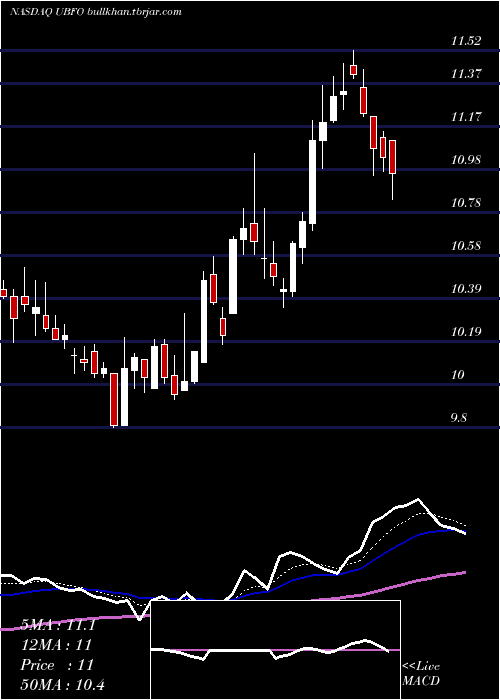The image size is (500, 700).
Task: Click the 10.78 price axis label
Action: click(466, 203)
